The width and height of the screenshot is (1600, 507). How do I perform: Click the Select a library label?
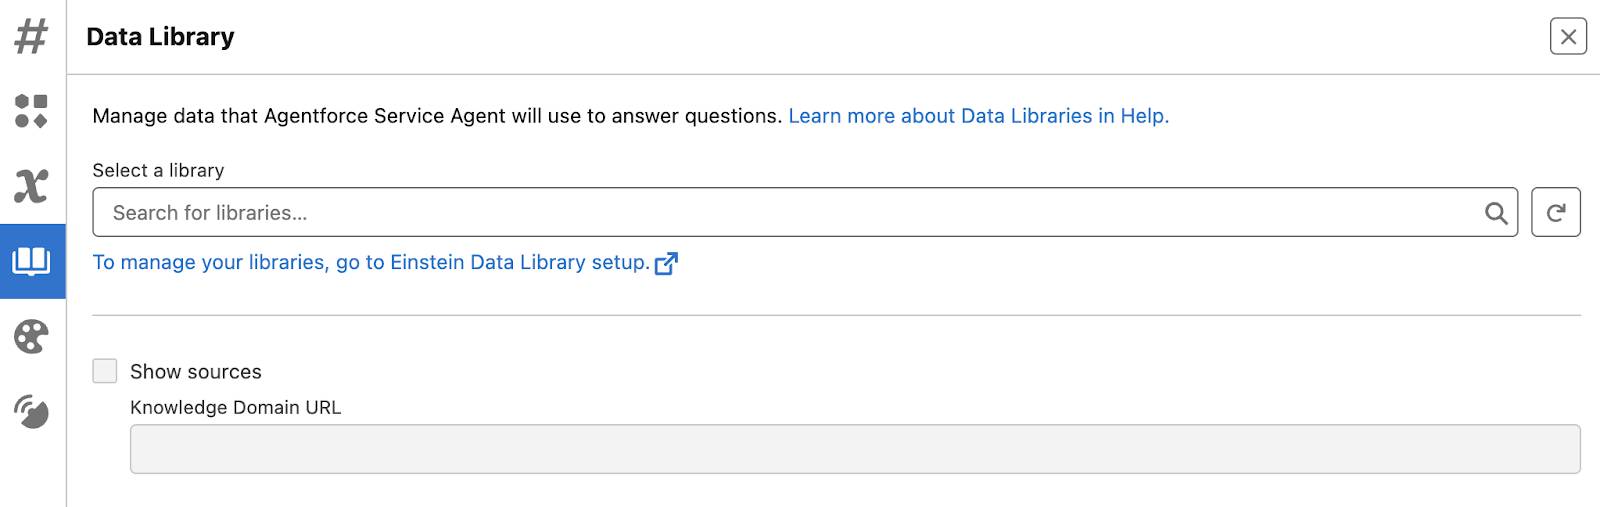[158, 170]
